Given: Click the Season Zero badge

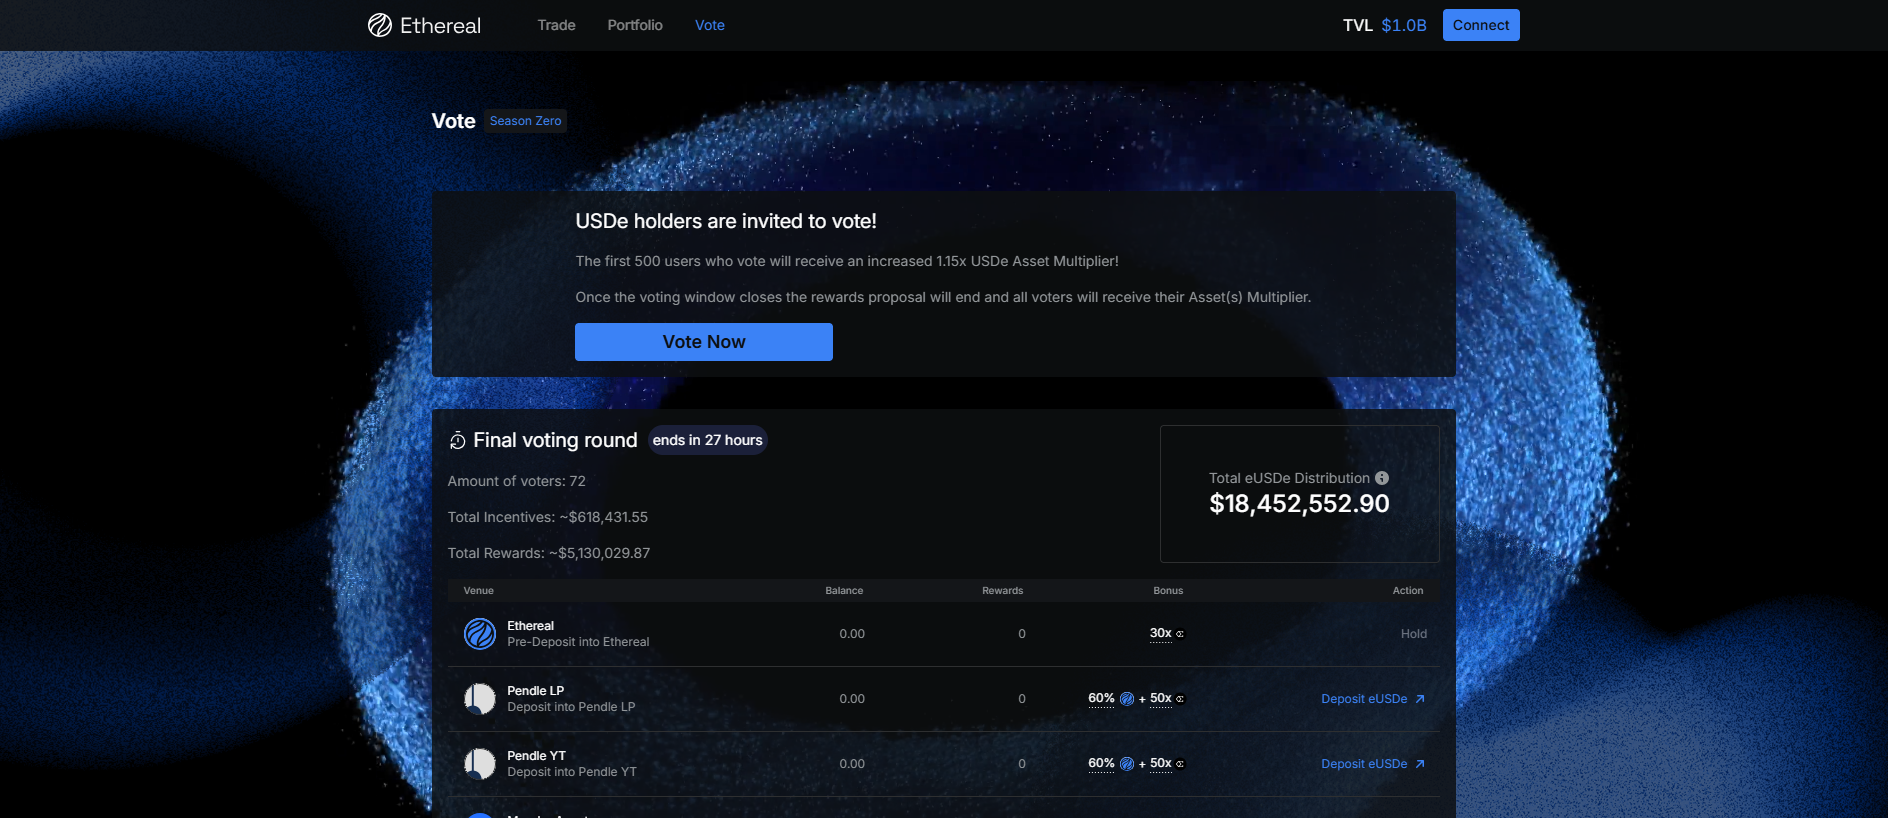Looking at the screenshot, I should (526, 121).
